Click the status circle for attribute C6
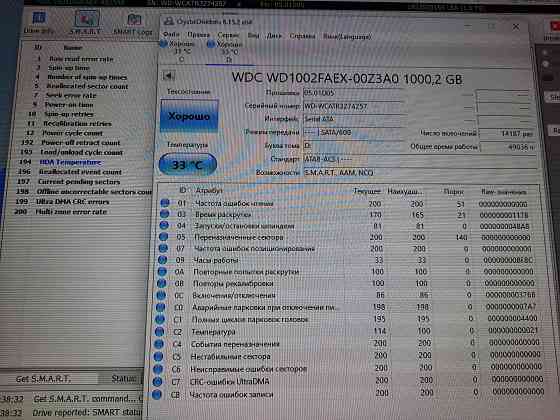 pos(158,369)
